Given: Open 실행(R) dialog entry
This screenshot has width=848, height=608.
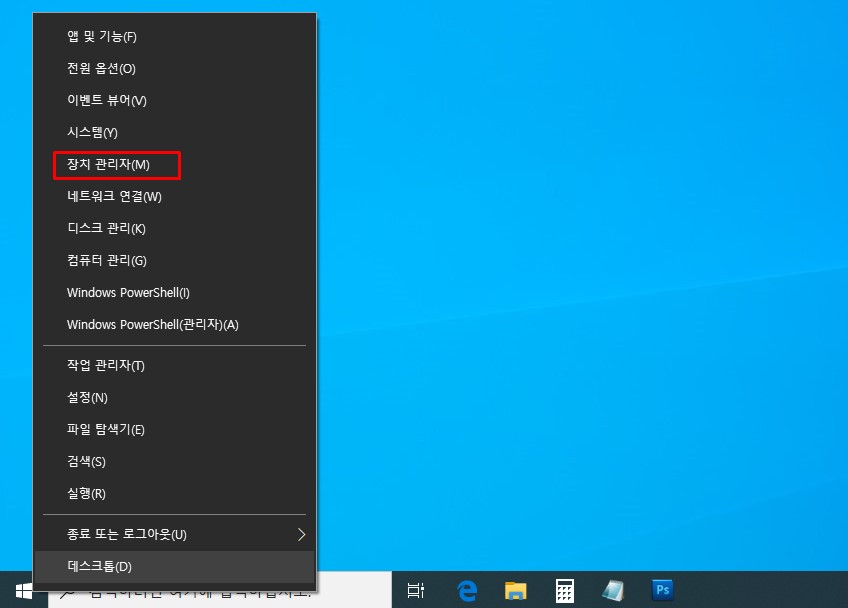Looking at the screenshot, I should [x=175, y=493].
